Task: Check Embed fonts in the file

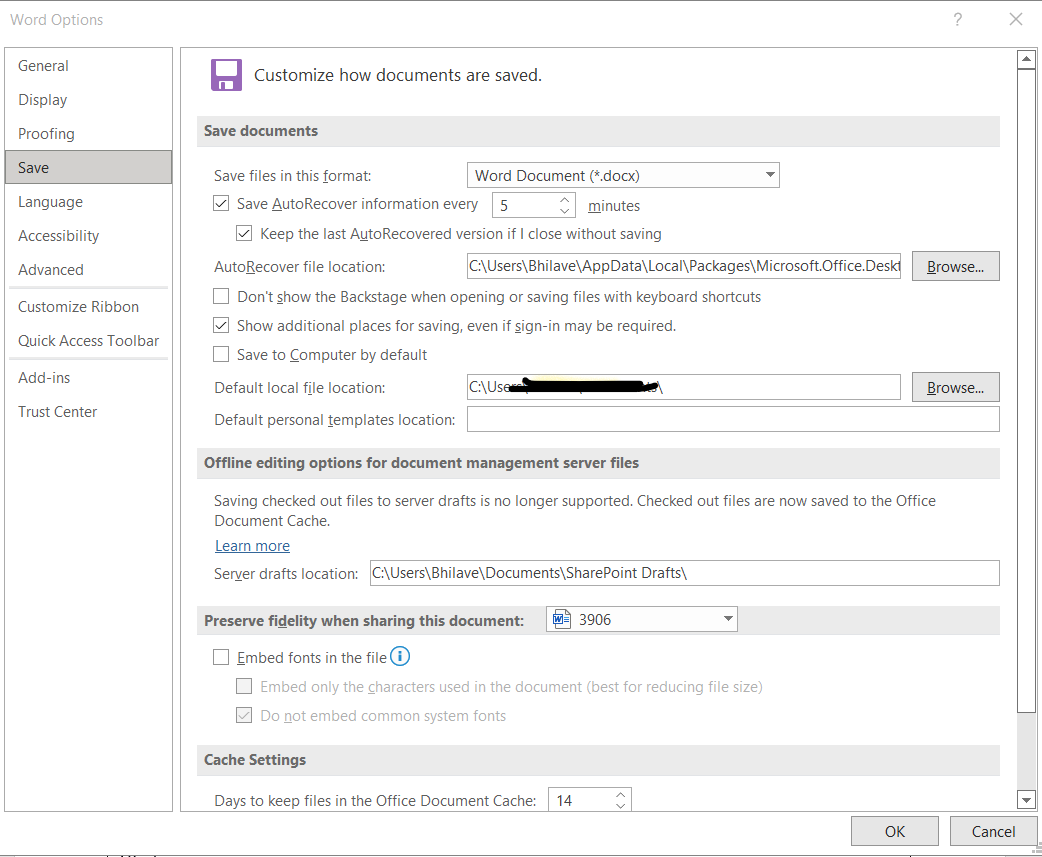Action: [x=222, y=658]
